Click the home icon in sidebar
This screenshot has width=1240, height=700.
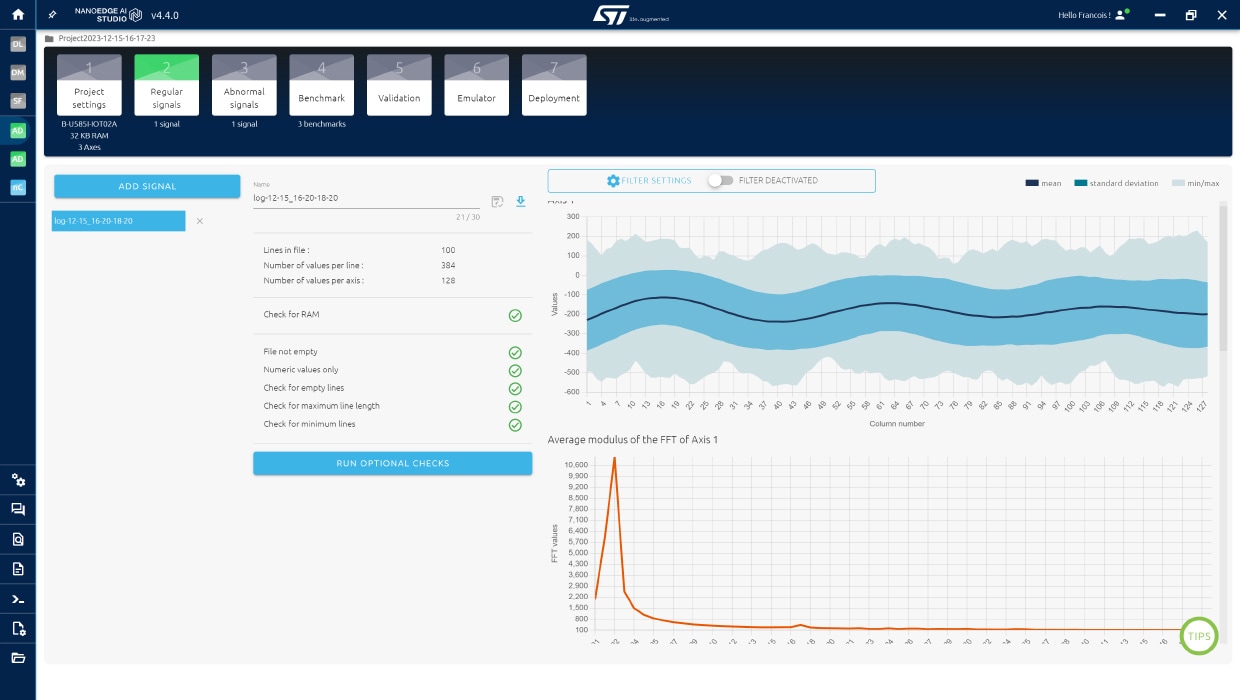pyautogui.click(x=17, y=15)
